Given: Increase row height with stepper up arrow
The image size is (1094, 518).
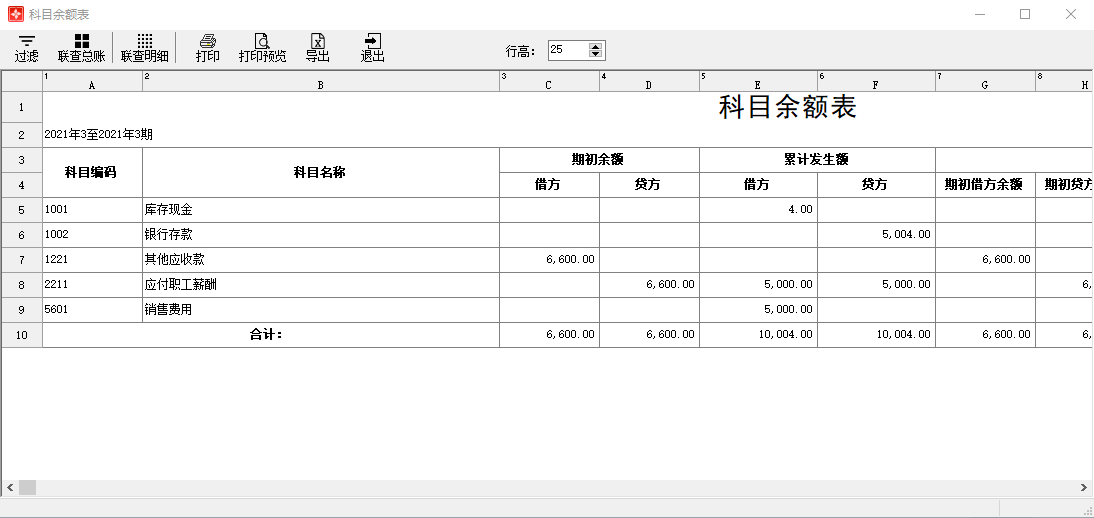Looking at the screenshot, I should point(595,46).
